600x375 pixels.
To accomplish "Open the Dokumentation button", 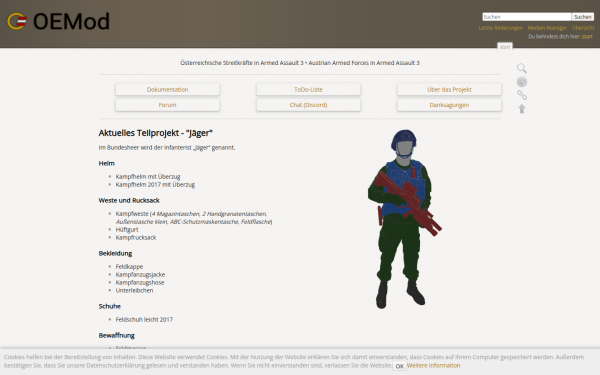I will click(168, 90).
